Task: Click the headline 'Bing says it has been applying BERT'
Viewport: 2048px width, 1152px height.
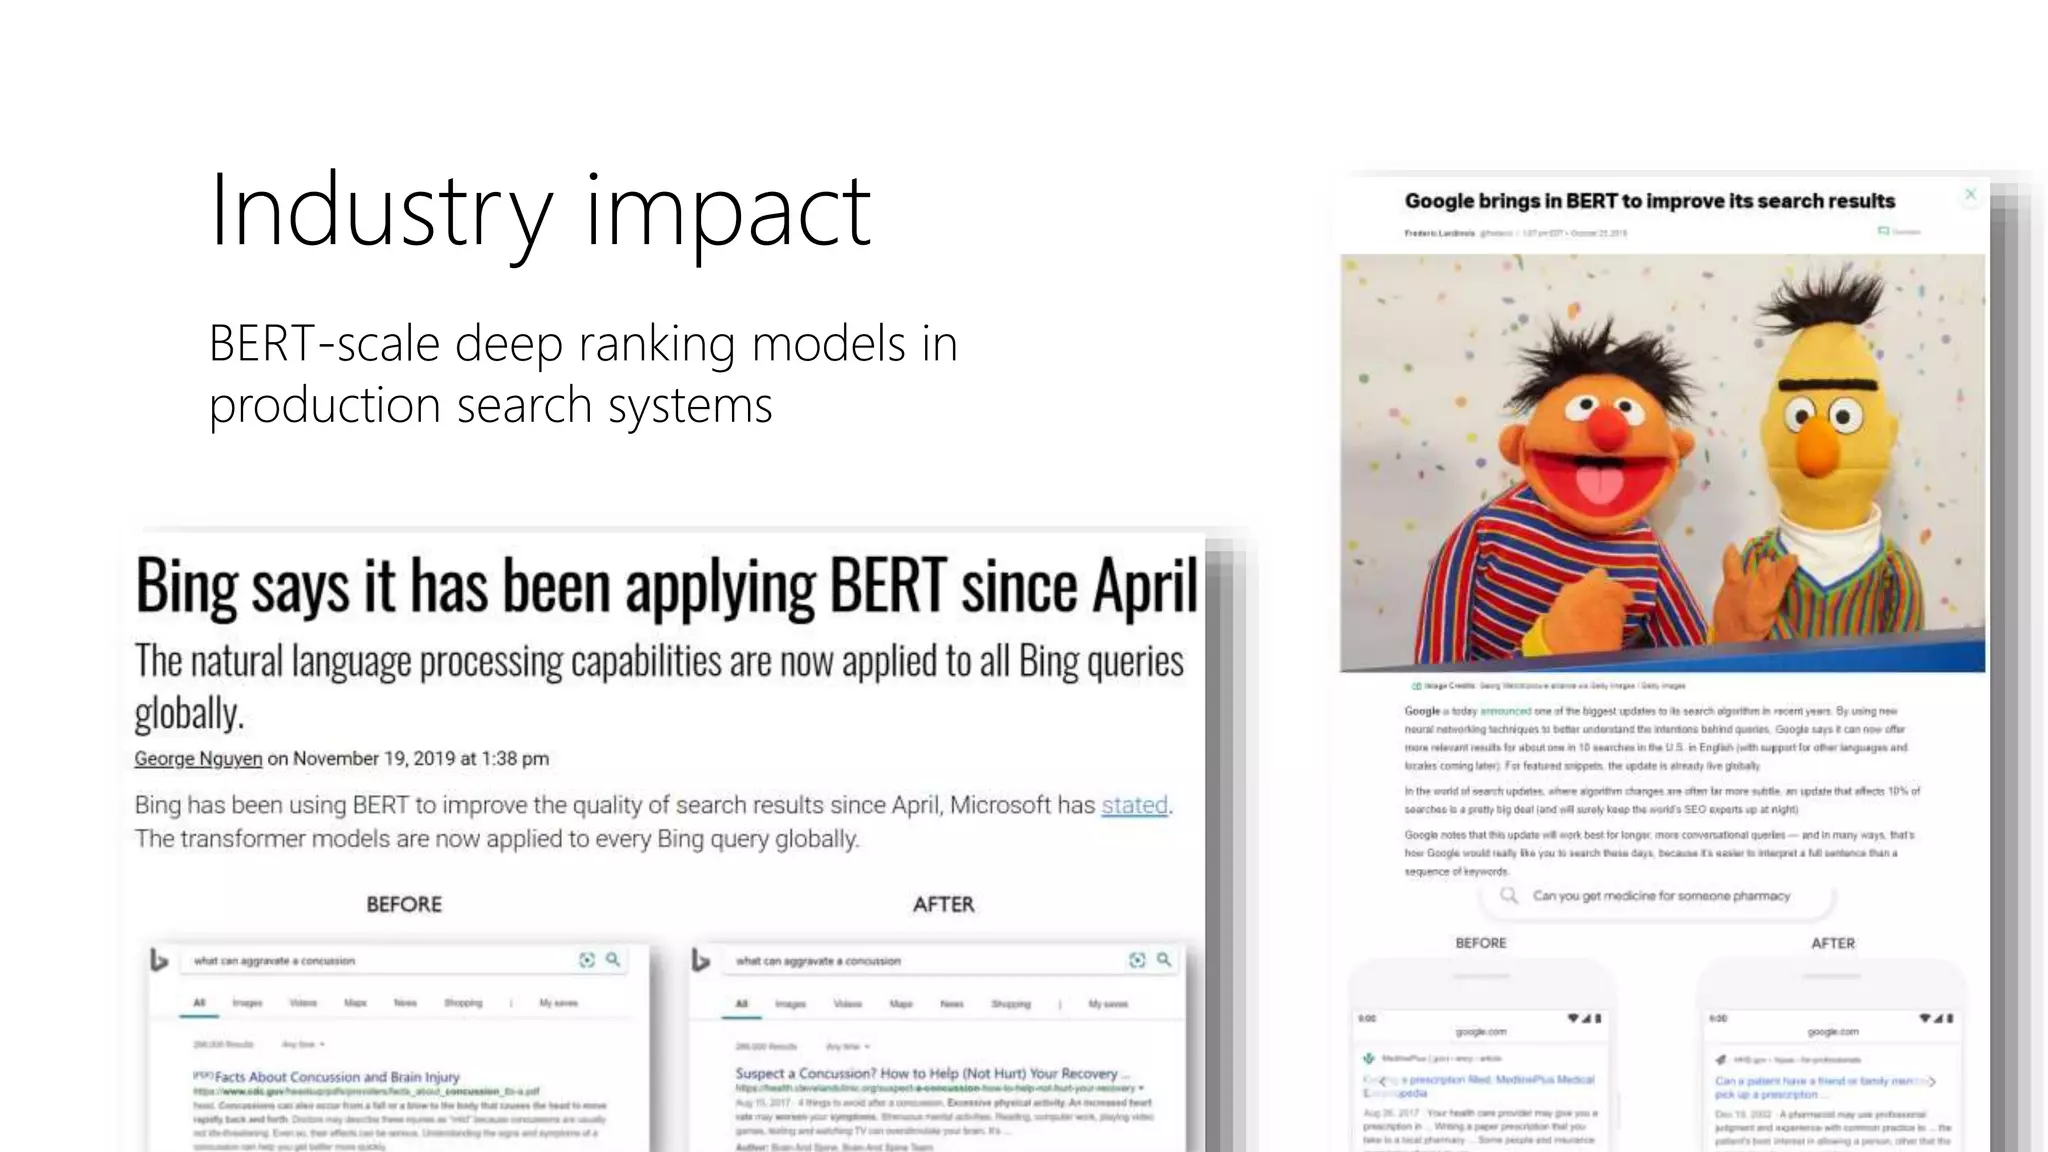Action: coord(666,585)
